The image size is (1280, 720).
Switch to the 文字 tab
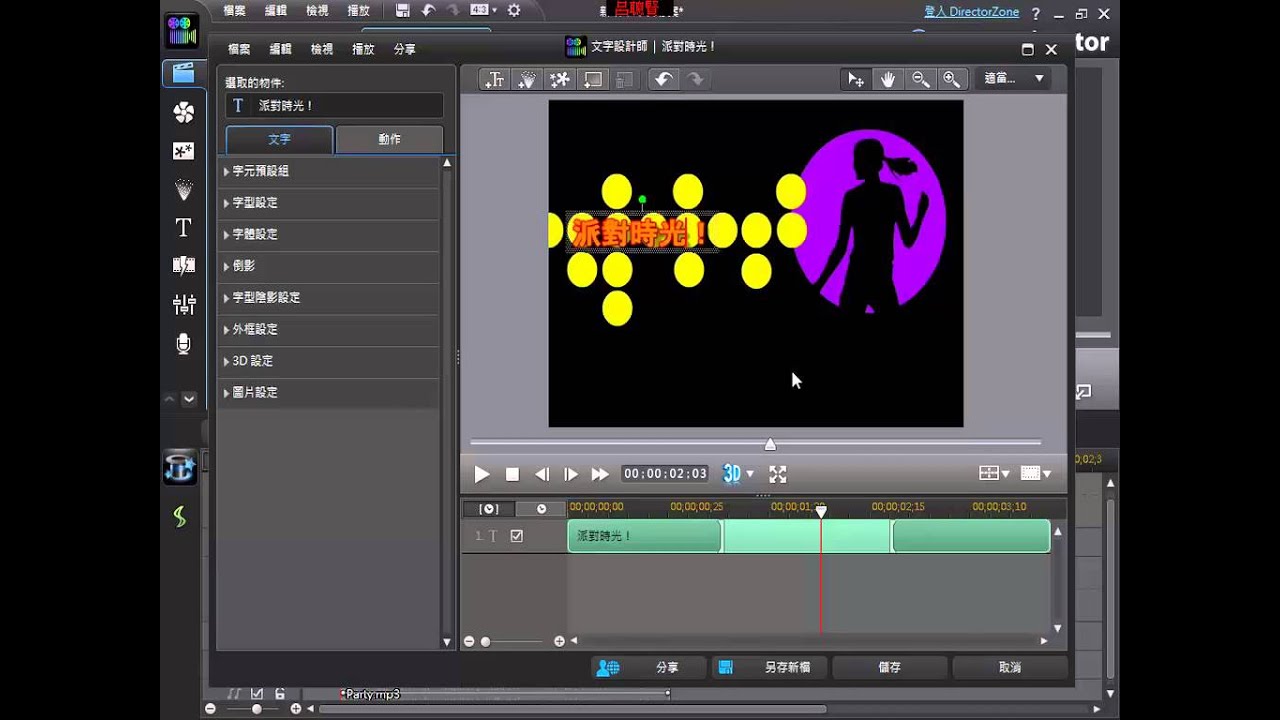[x=279, y=139]
